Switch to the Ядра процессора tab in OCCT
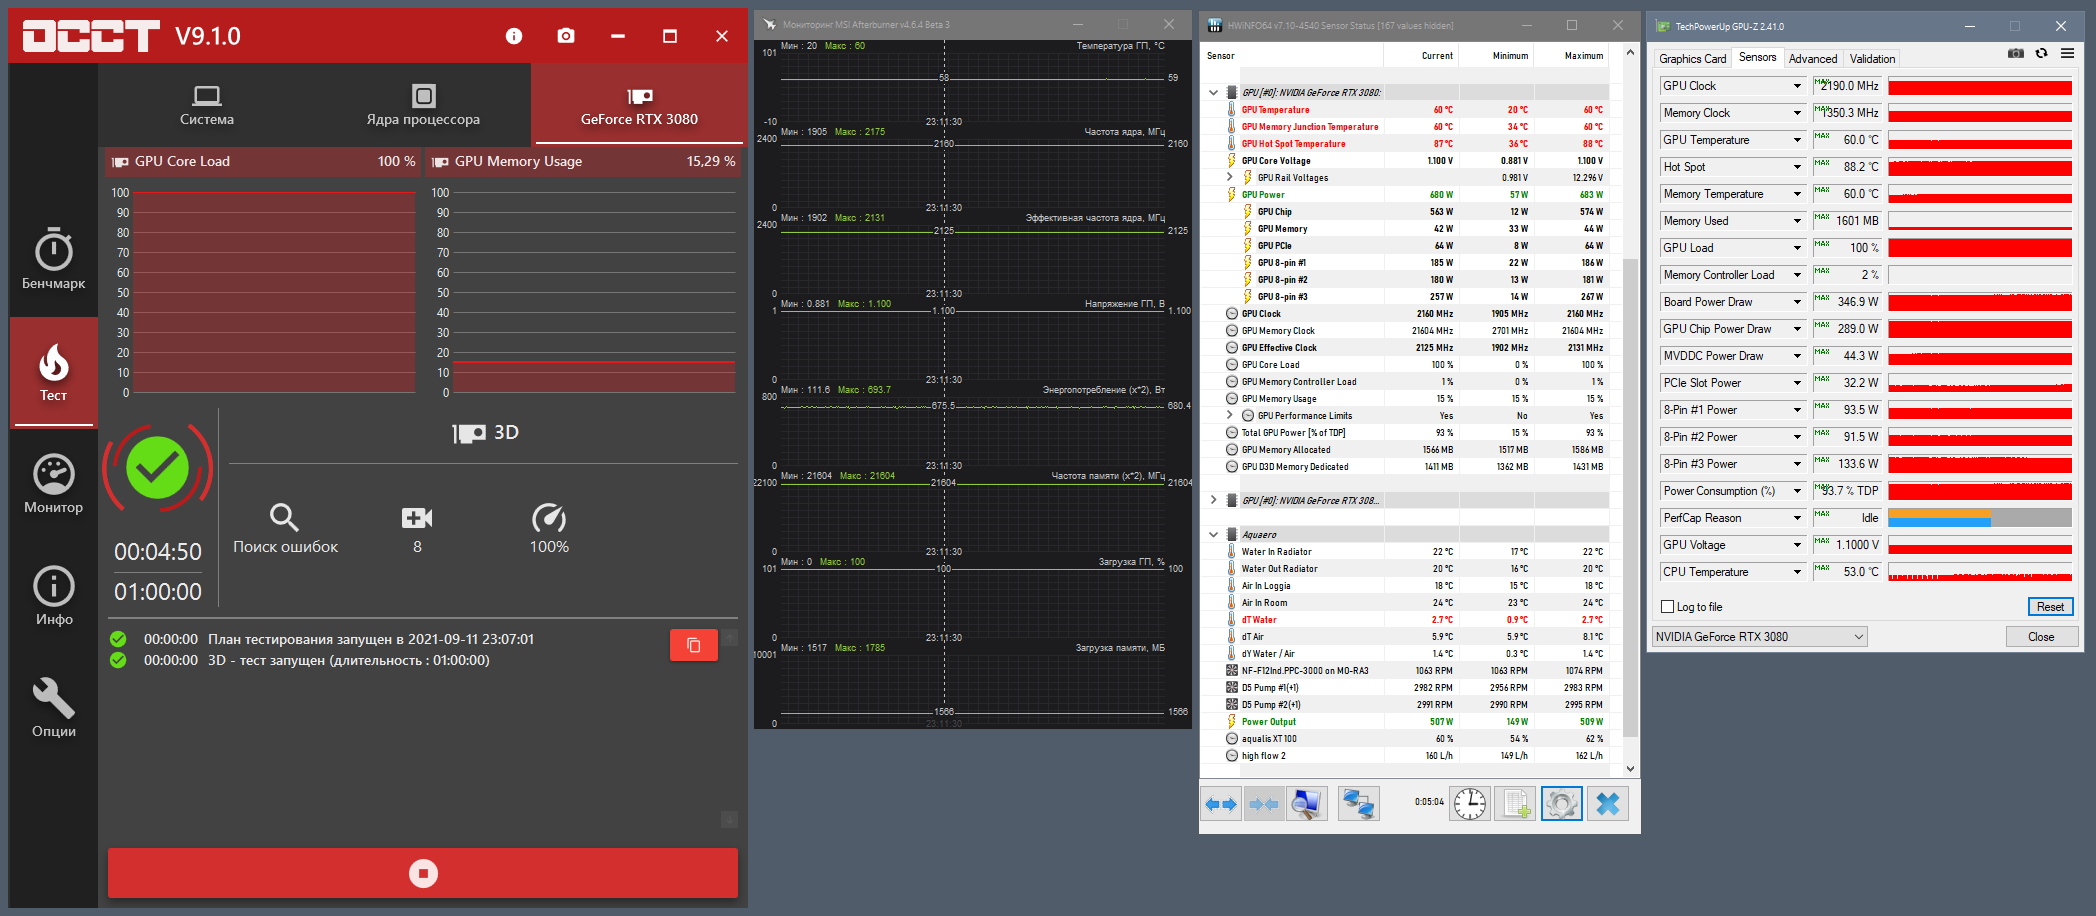This screenshot has height=916, width=2096. 423,105
